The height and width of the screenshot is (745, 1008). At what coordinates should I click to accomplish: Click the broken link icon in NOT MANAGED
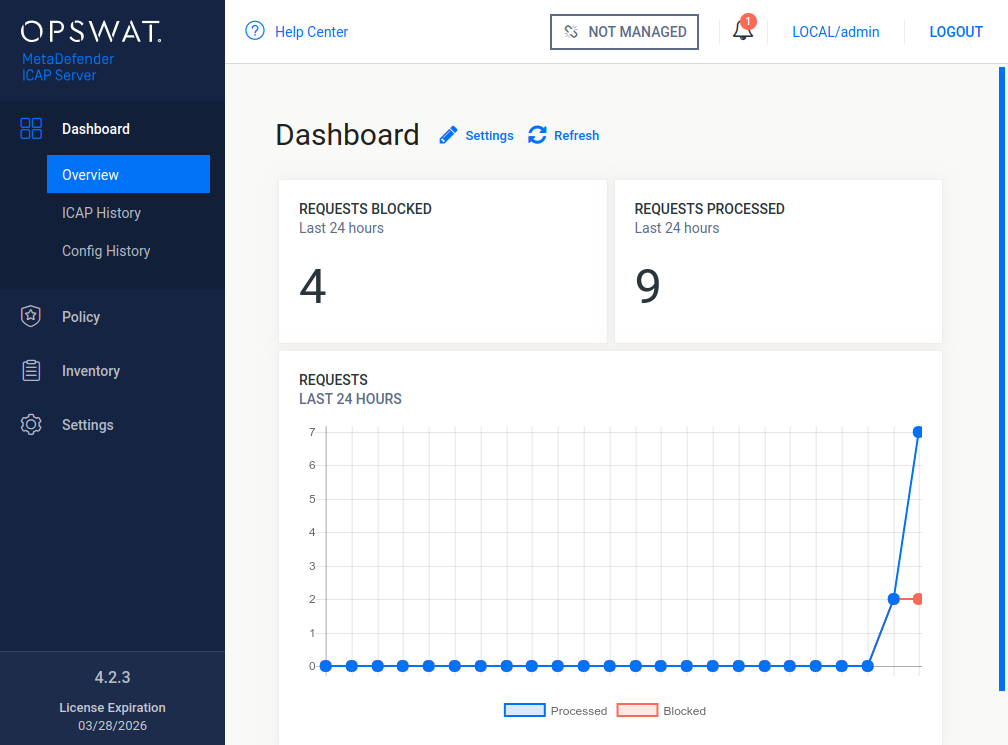571,31
